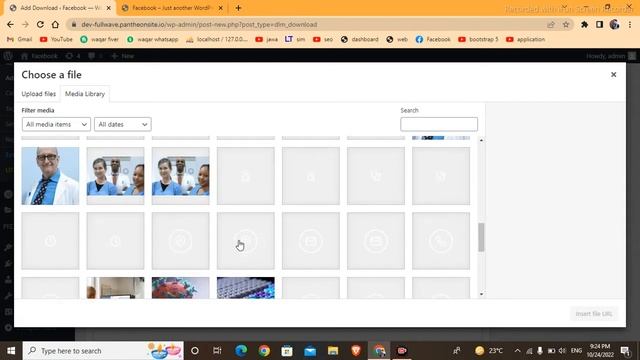Viewport: 640px width, 360px height.
Task: Click the Insert file URL button
Action: tap(594, 313)
